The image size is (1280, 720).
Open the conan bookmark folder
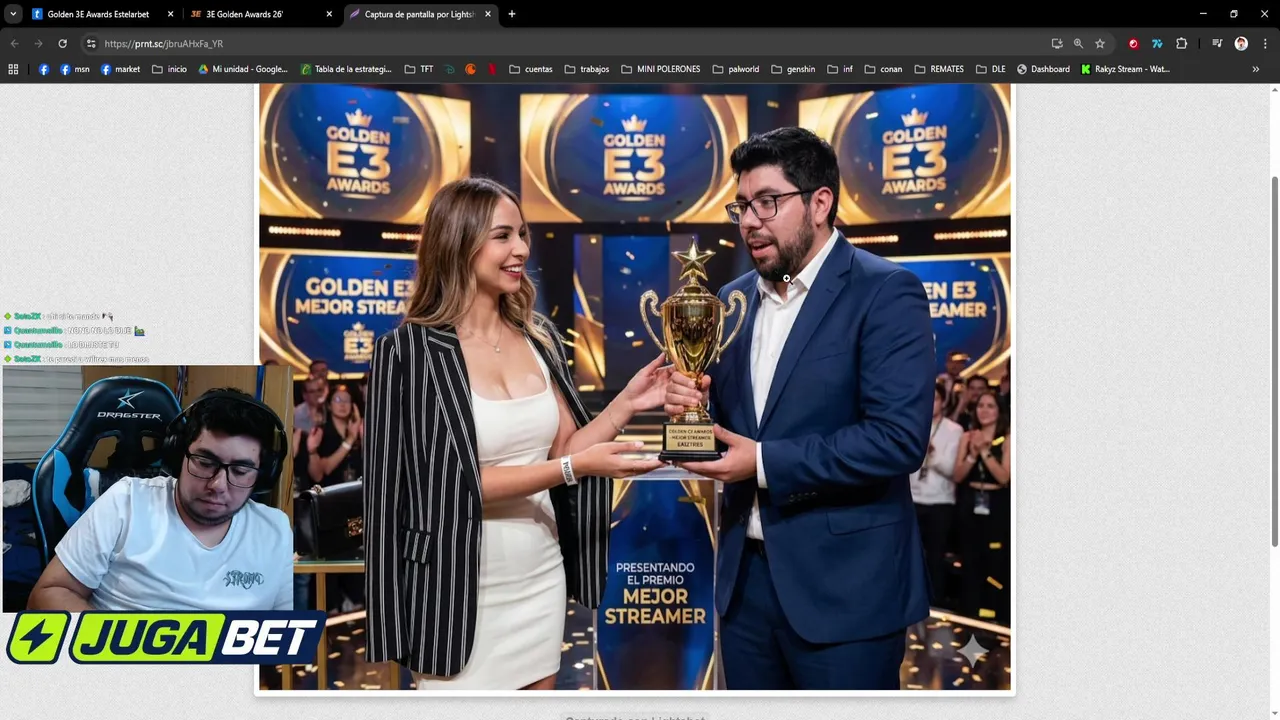coord(883,69)
